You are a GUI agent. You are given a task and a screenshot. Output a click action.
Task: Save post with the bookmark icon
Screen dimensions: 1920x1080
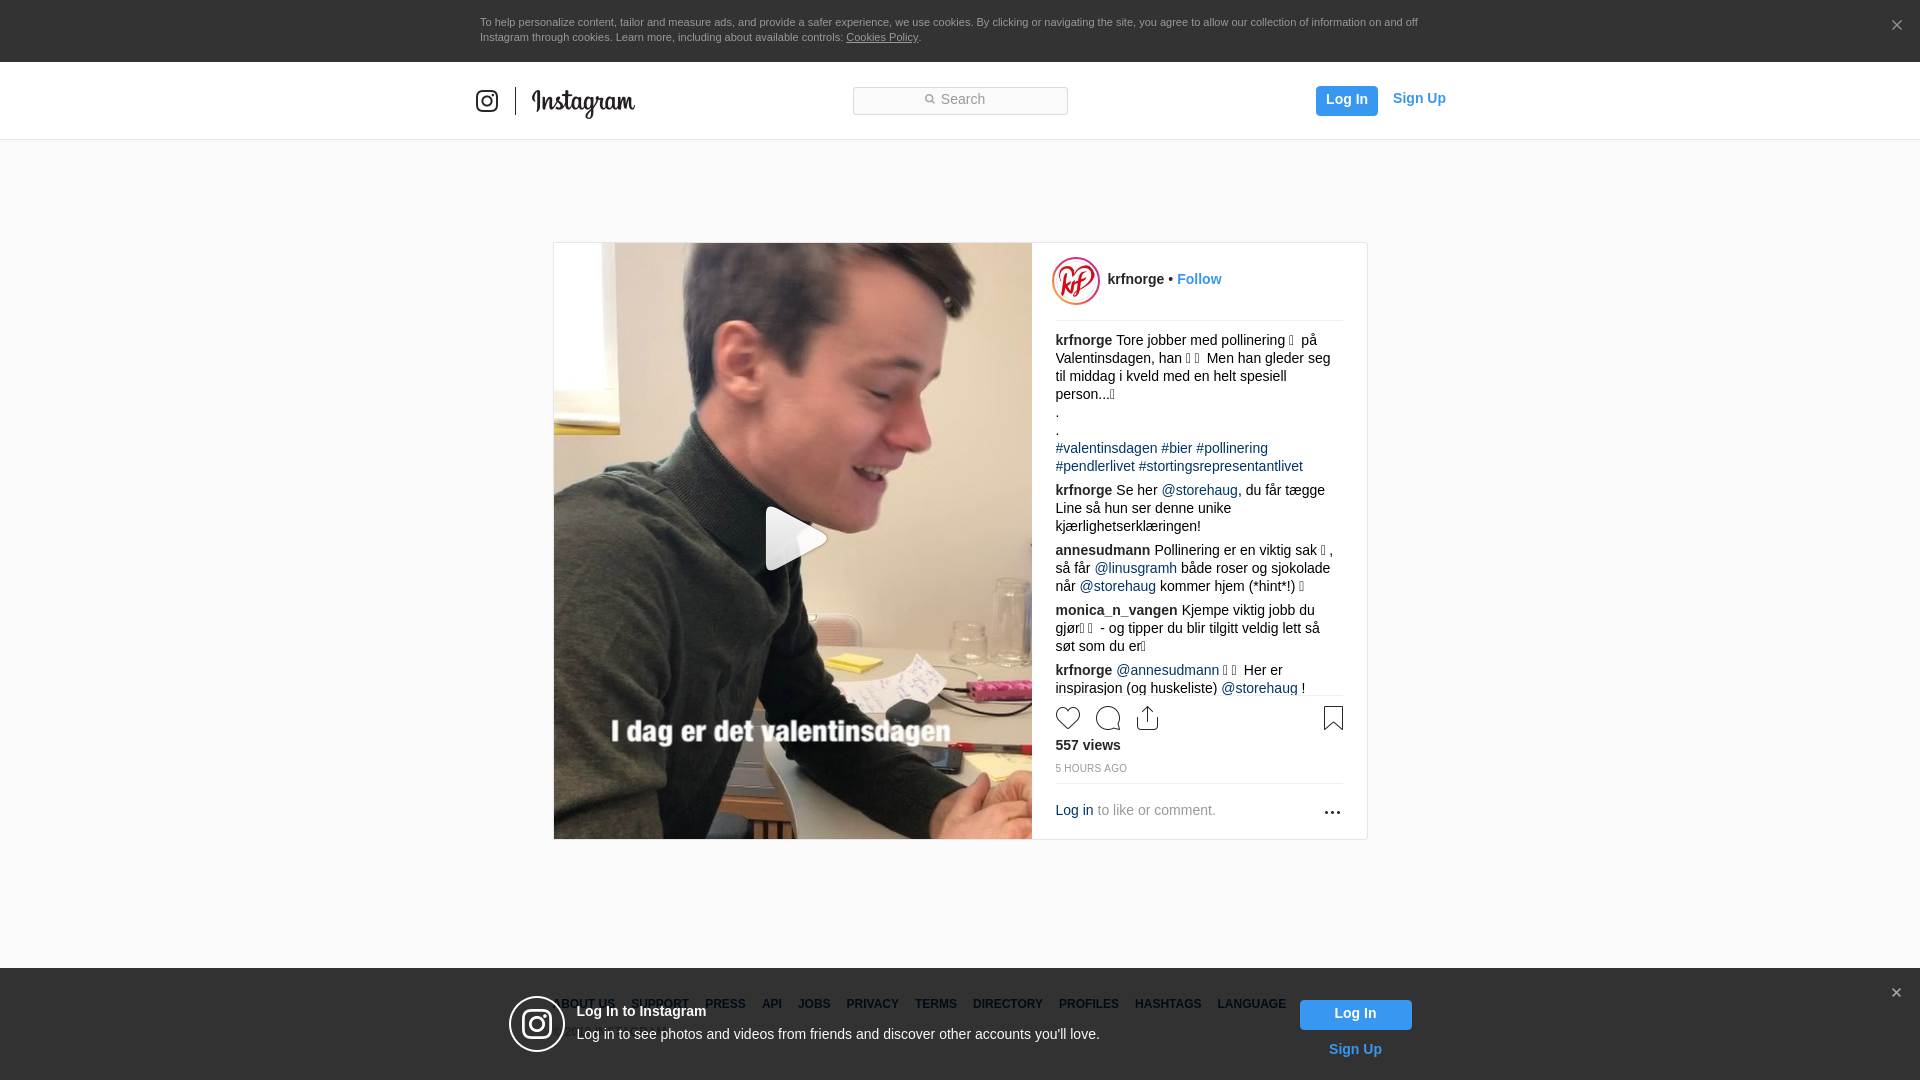(x=1333, y=718)
